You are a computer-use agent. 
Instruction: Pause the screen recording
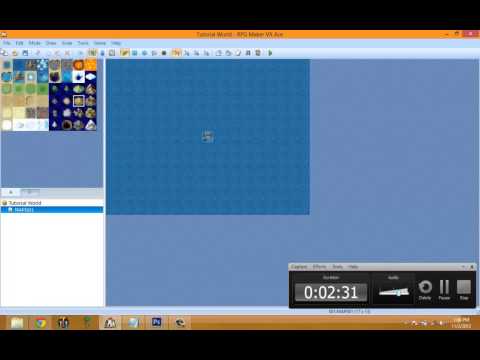(444, 290)
